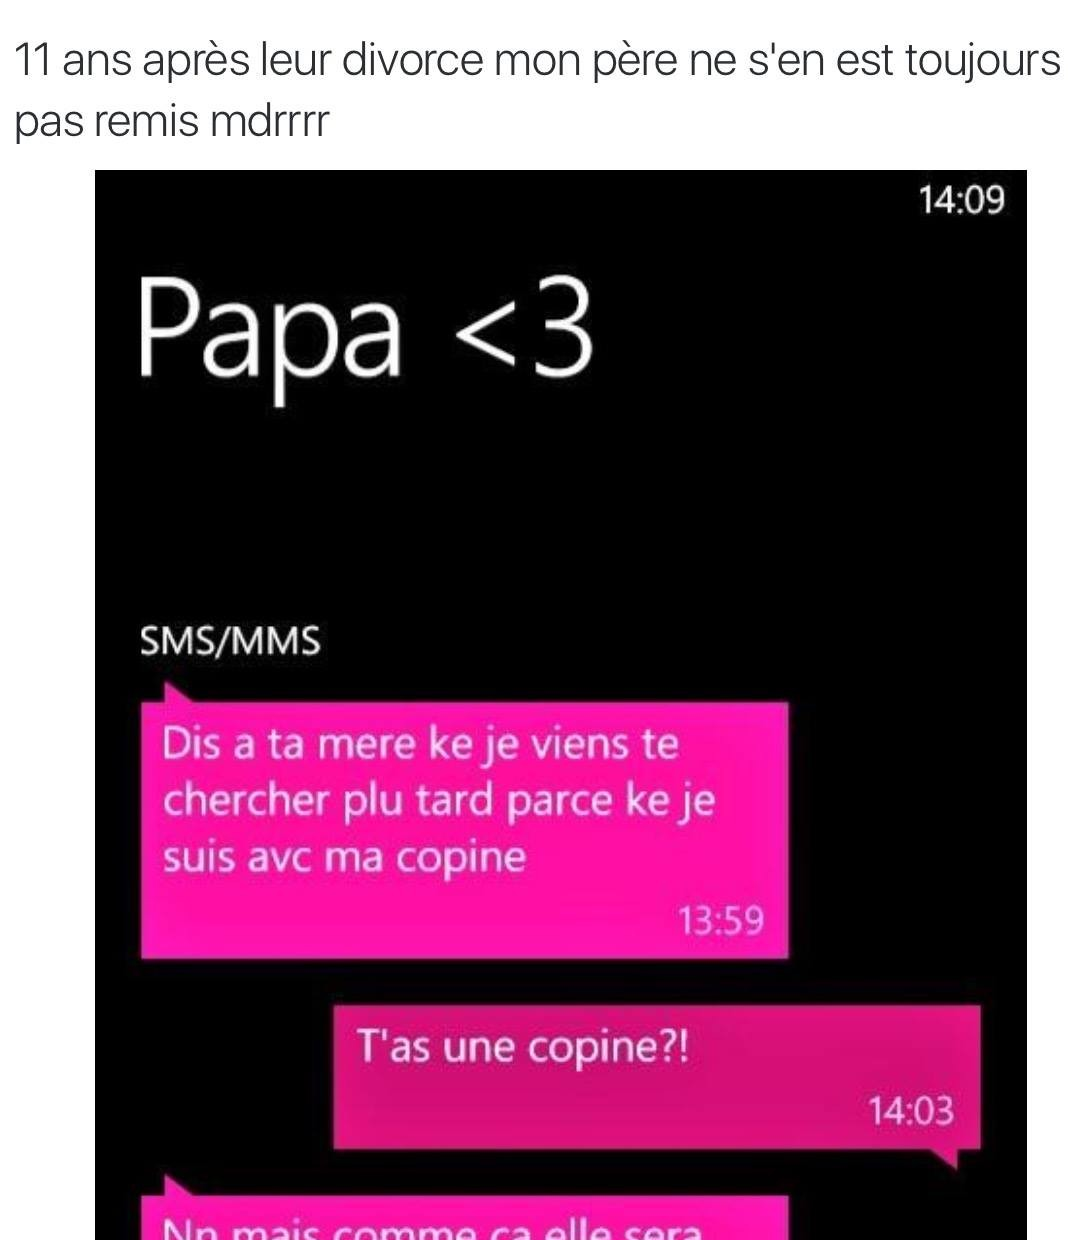Open the message about 'ma copine'
The width and height of the screenshot is (1068, 1240).
point(464,830)
